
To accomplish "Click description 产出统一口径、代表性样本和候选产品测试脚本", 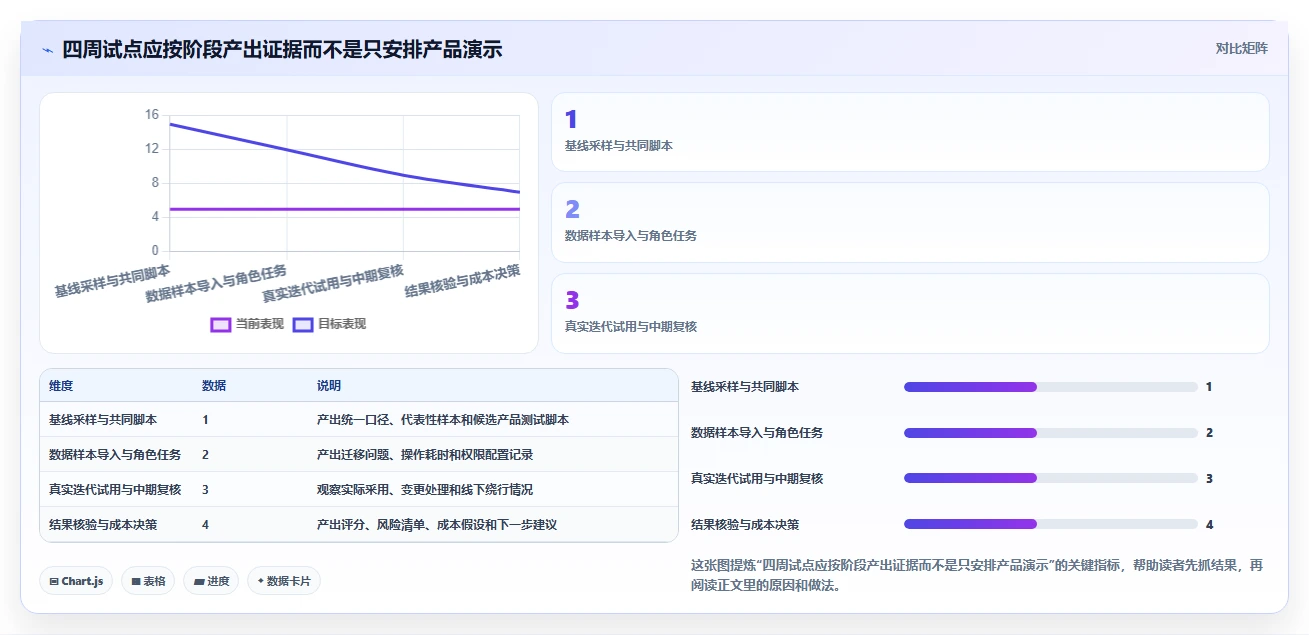I will pyautogui.click(x=443, y=420).
